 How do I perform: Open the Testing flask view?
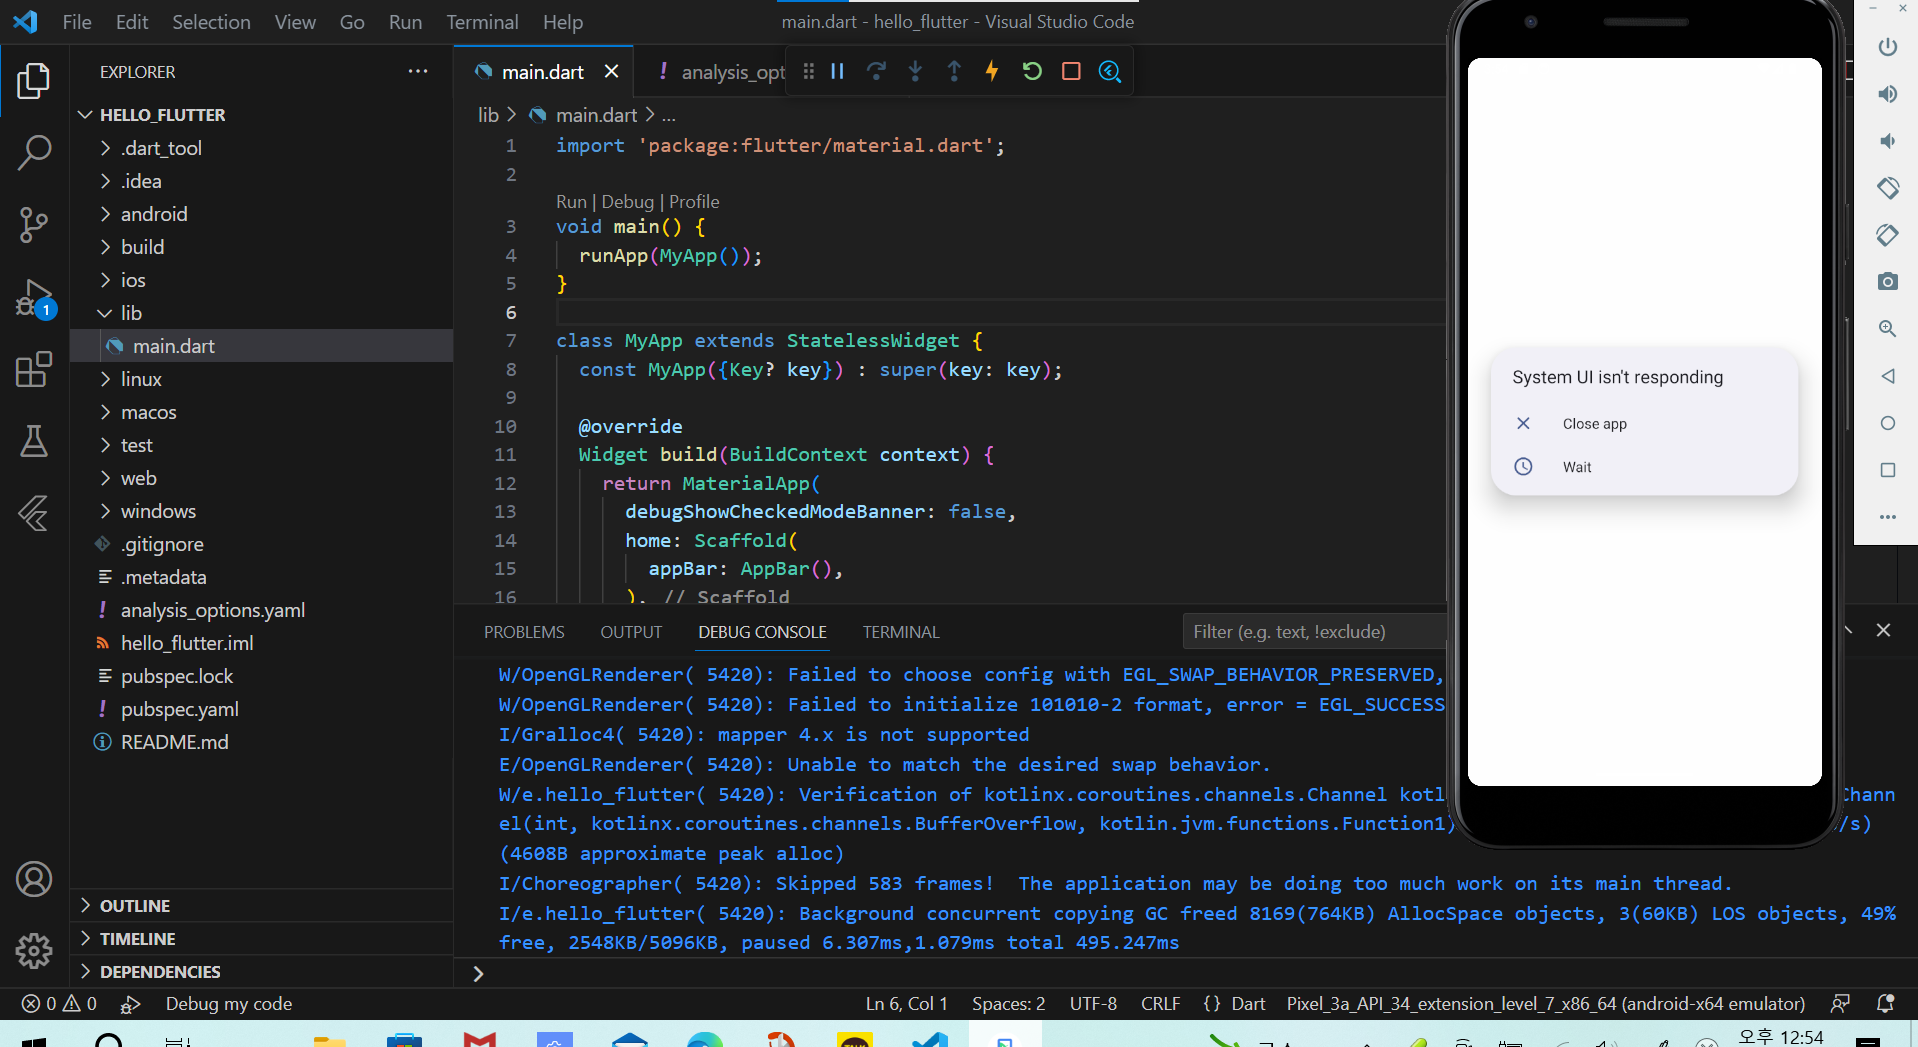coord(34,441)
